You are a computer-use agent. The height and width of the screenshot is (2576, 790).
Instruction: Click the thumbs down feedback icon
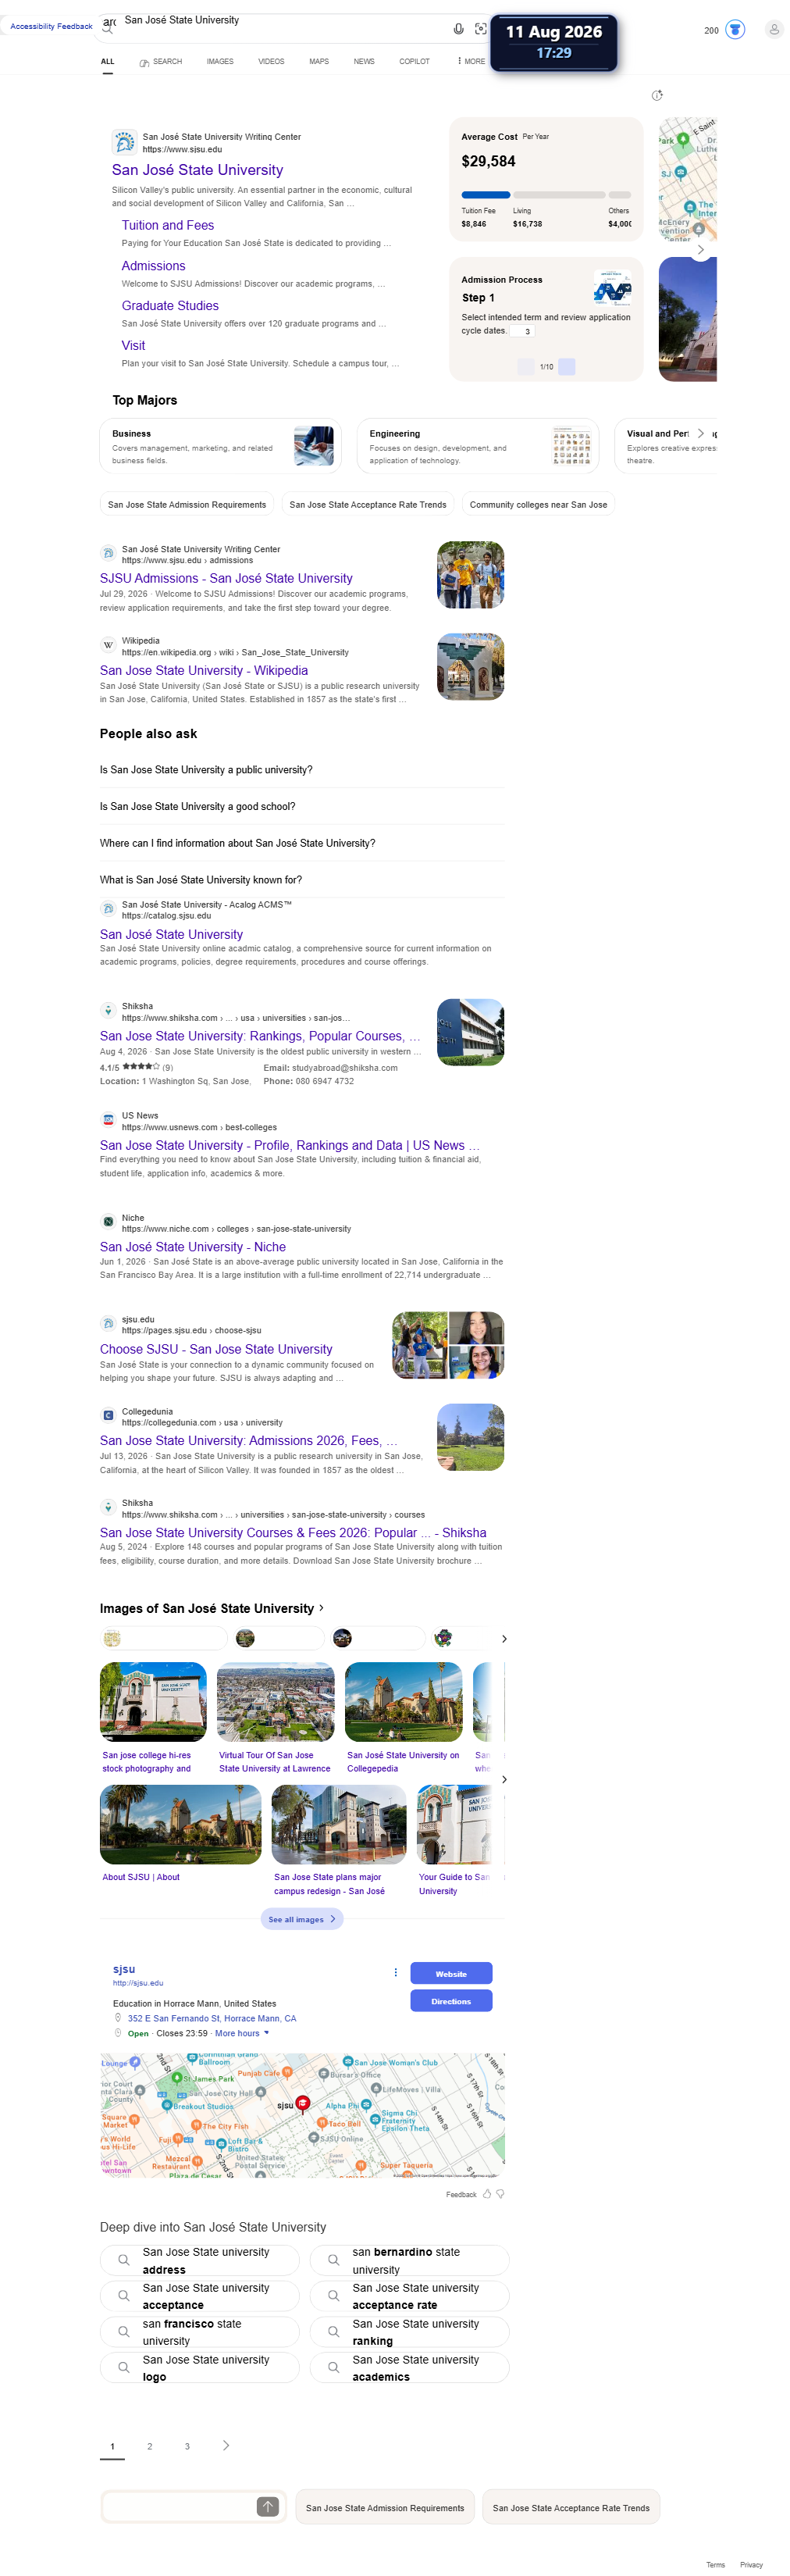pos(500,2194)
